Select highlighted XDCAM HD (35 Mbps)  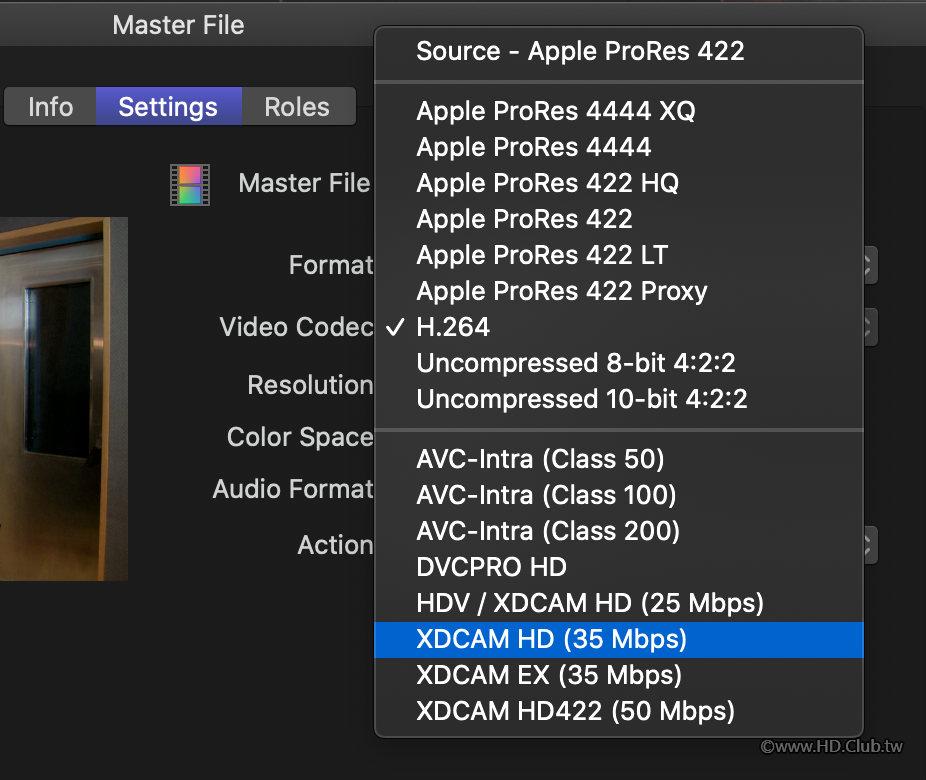(619, 639)
